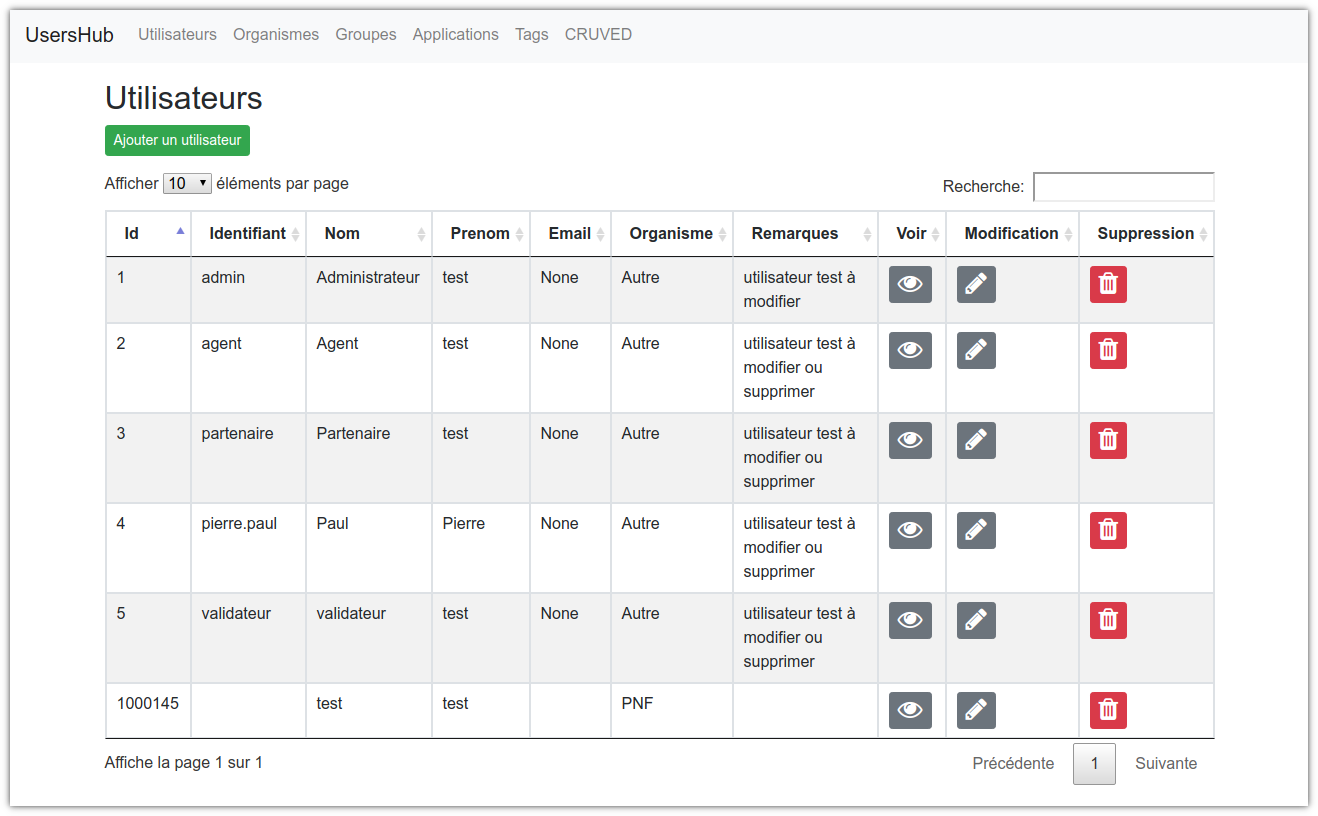View details of user 1000145
Viewport: 1318px width, 816px height.
tap(910, 711)
